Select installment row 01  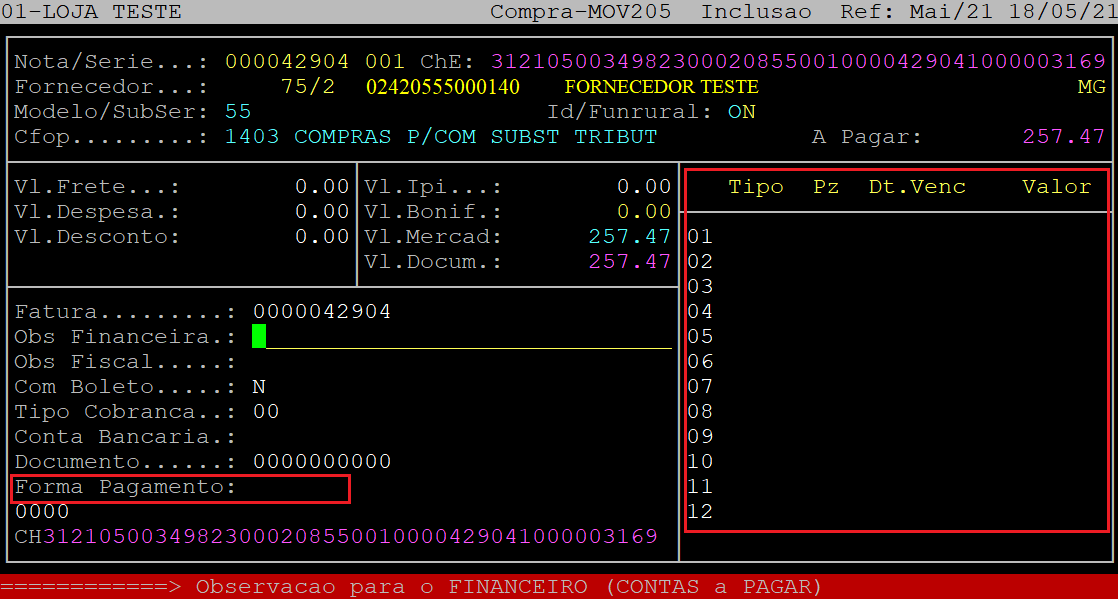tap(700, 237)
